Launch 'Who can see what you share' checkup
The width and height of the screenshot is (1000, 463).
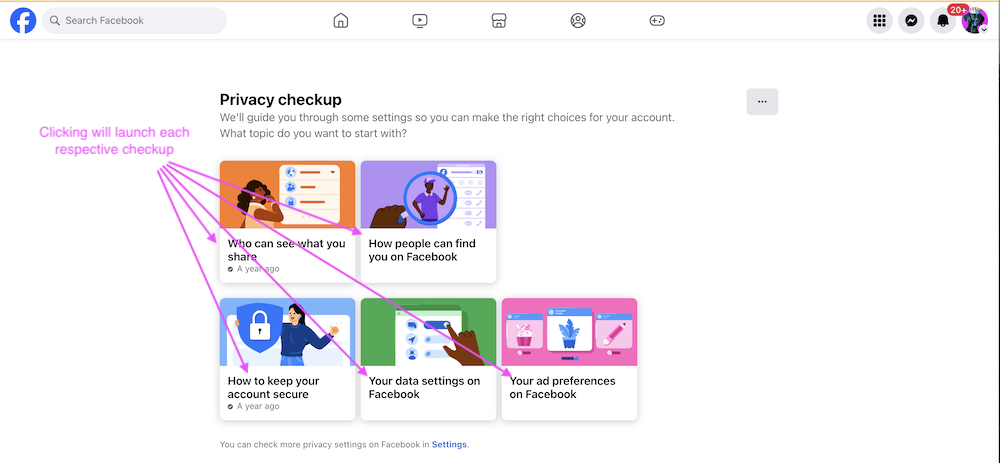pos(287,250)
